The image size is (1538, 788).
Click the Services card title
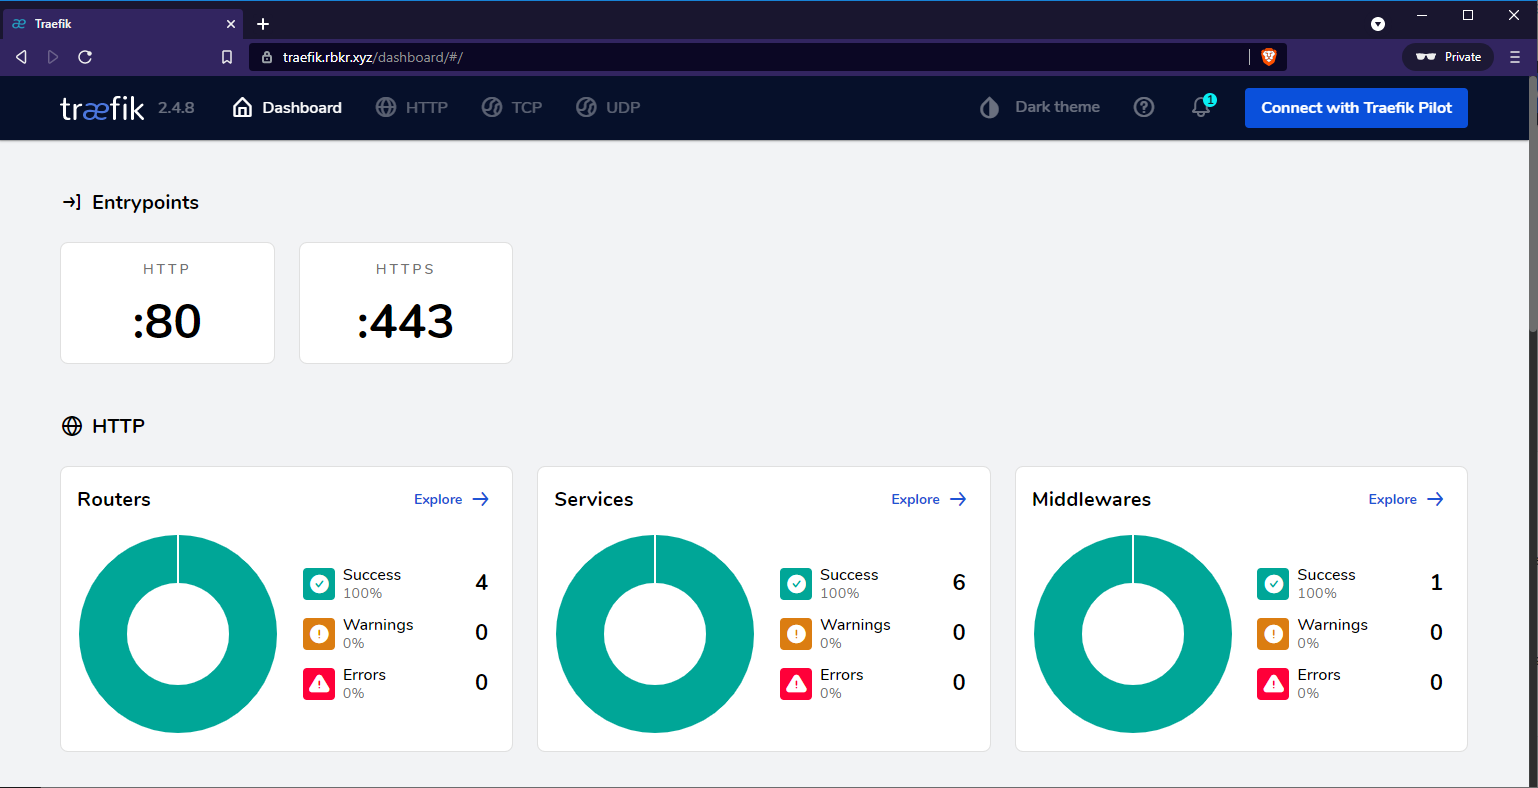[x=594, y=499]
